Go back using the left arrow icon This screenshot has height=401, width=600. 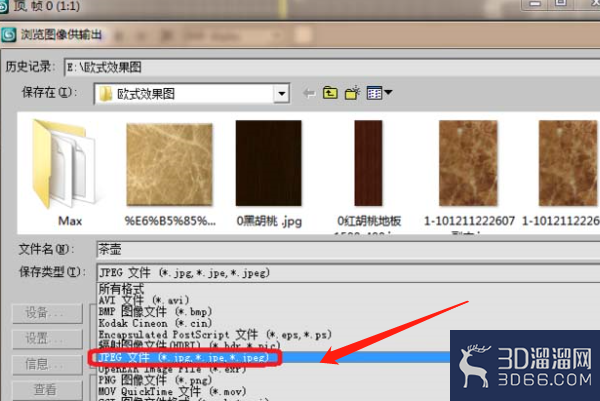tap(308, 93)
